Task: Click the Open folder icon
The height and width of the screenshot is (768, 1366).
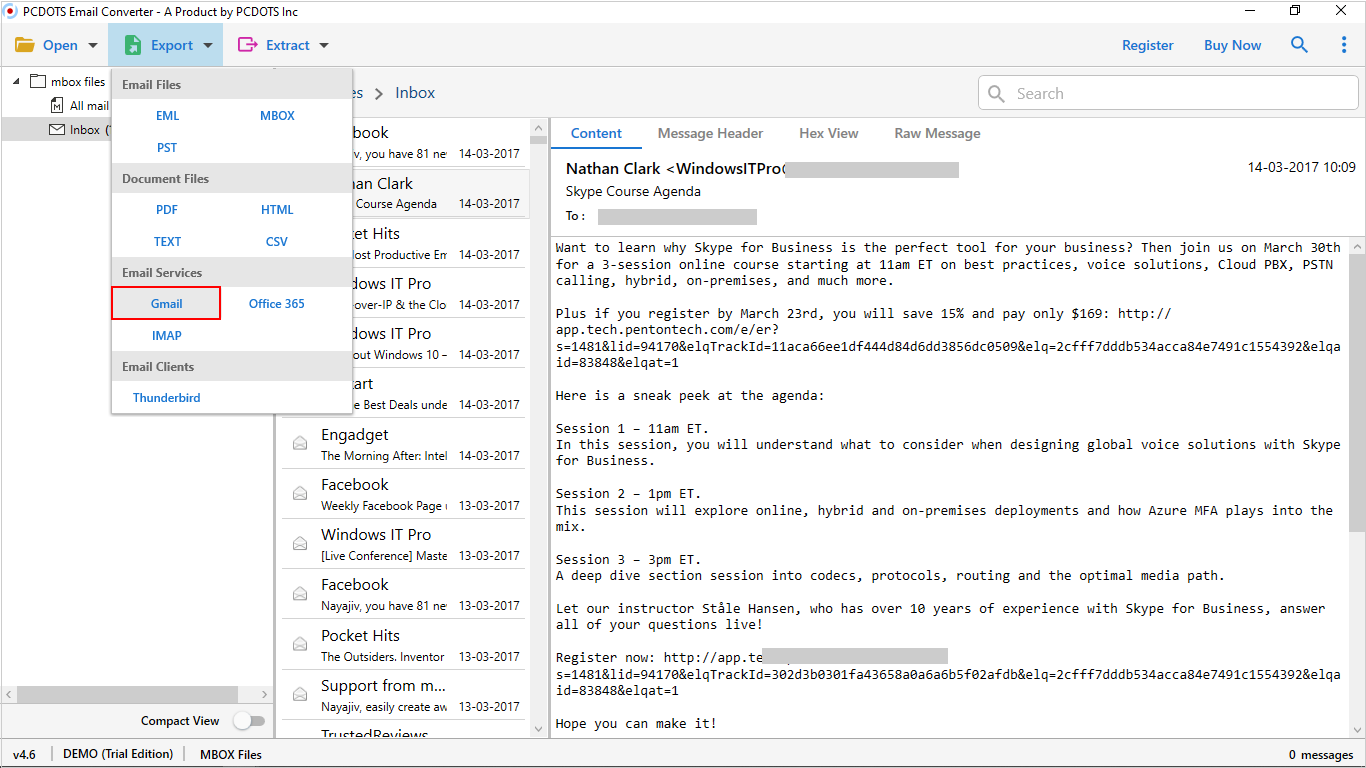Action: tap(24, 45)
